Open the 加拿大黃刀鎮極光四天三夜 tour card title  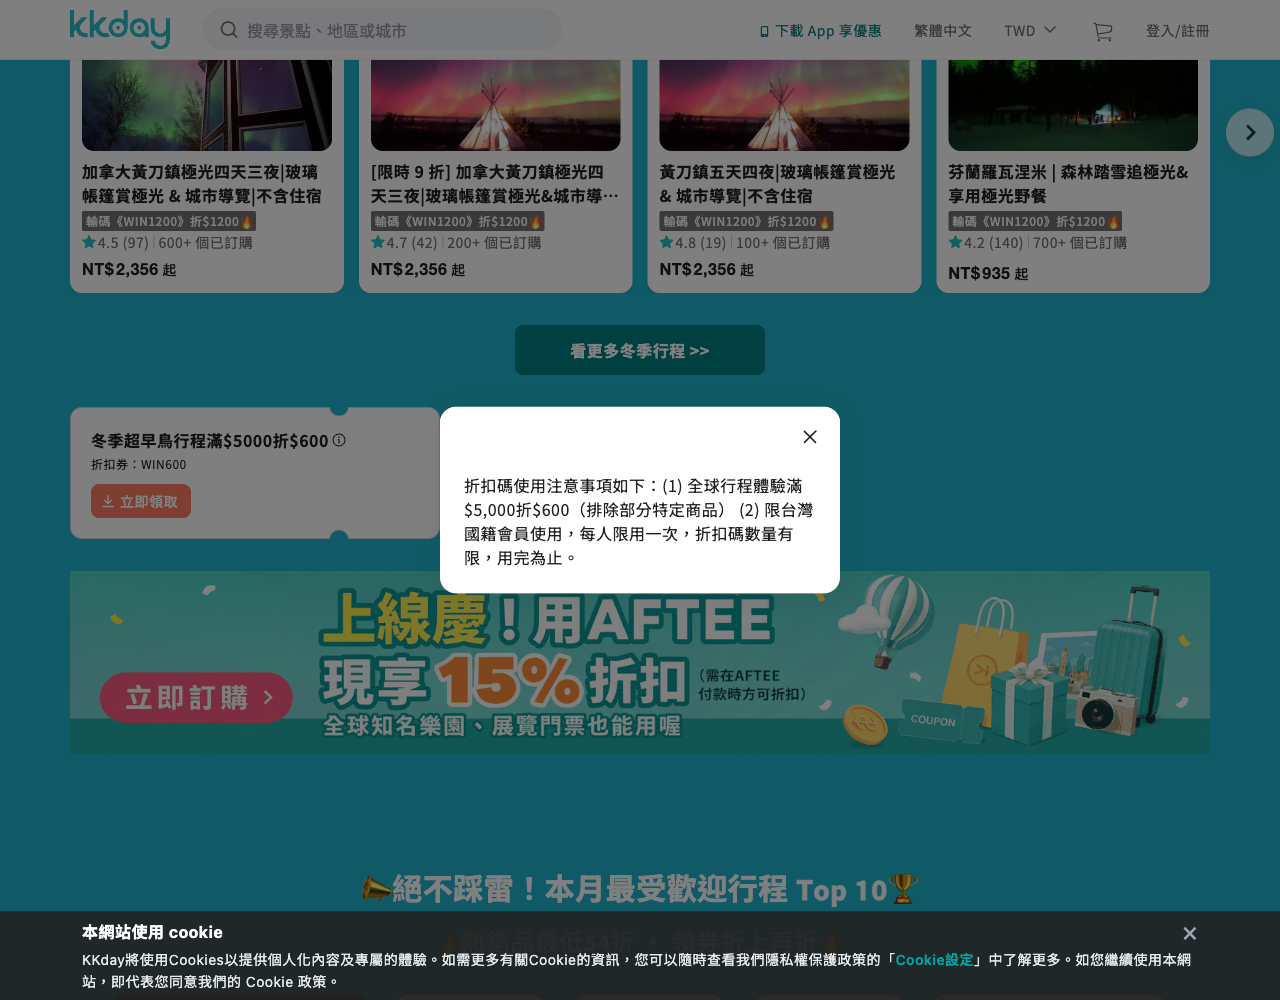(202, 184)
